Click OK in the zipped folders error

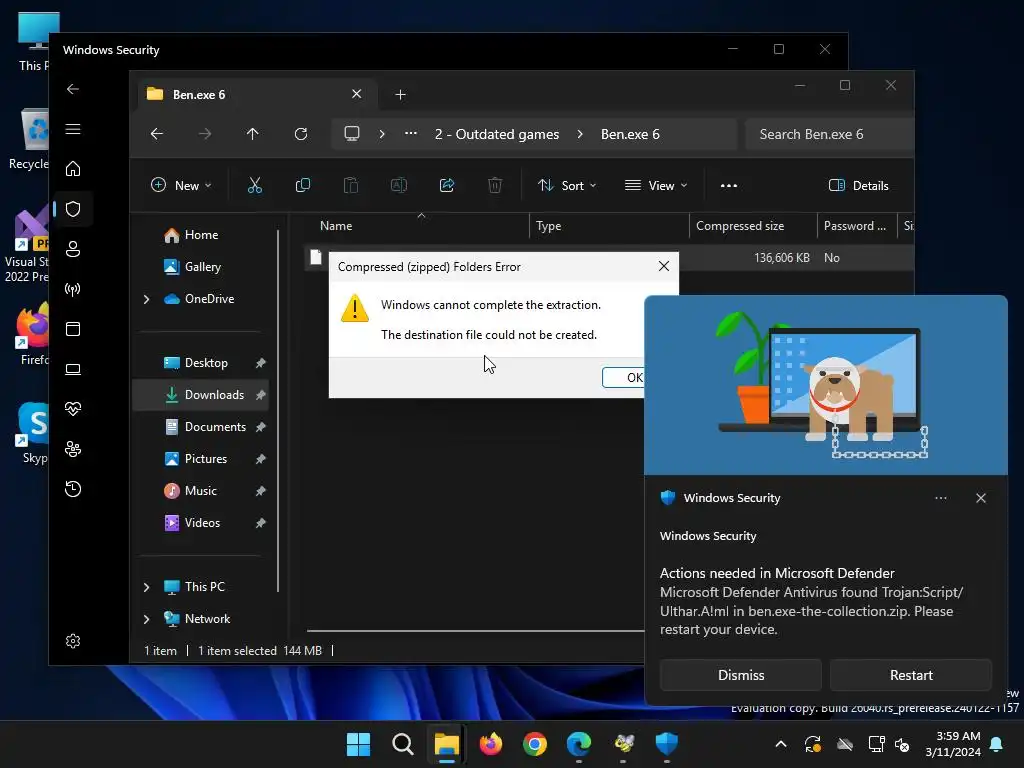coord(624,377)
